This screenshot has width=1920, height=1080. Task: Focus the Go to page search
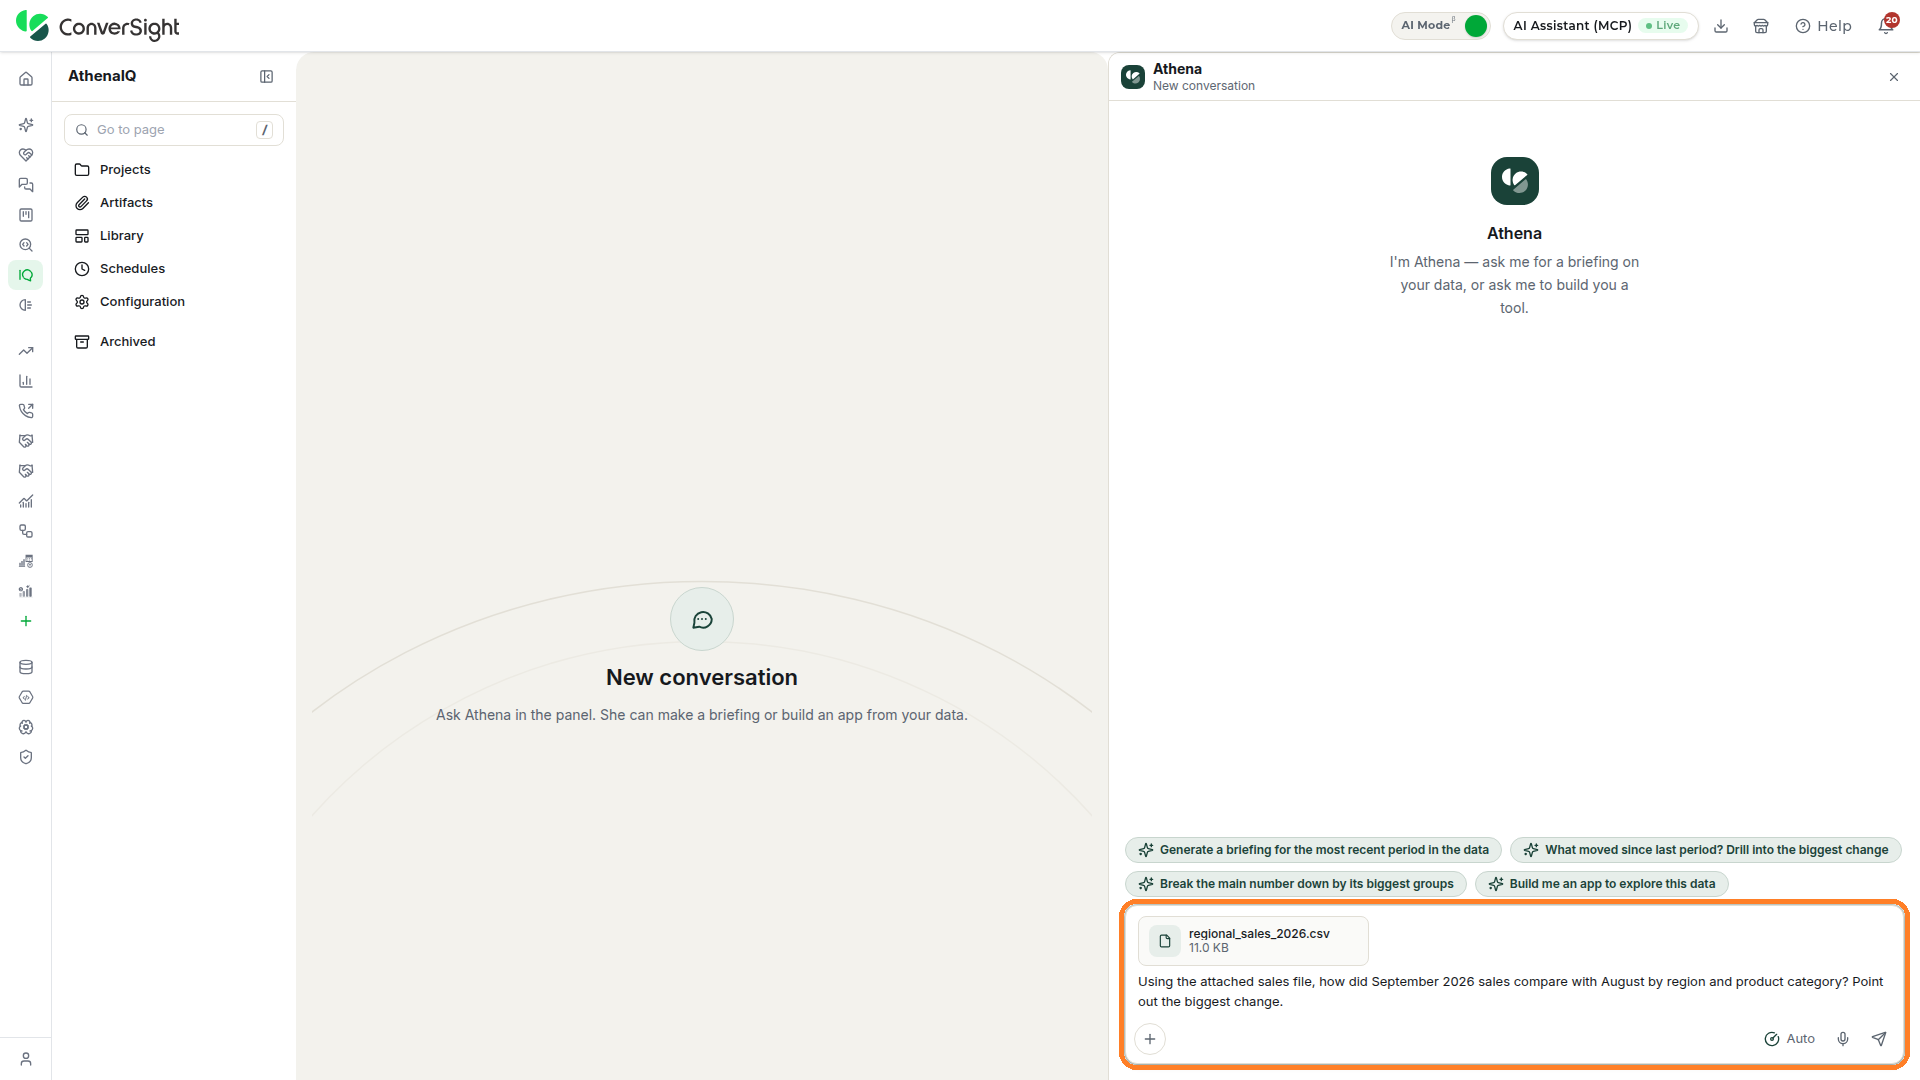(174, 130)
